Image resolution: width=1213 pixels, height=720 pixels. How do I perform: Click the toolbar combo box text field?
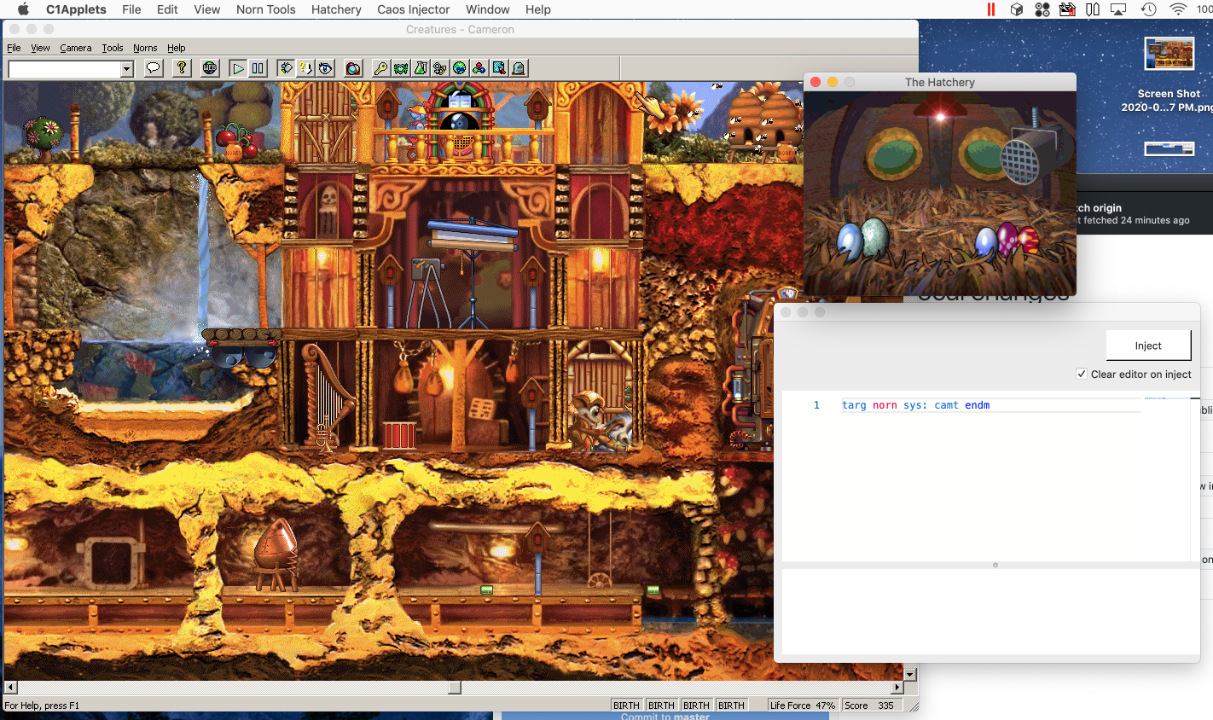64,69
